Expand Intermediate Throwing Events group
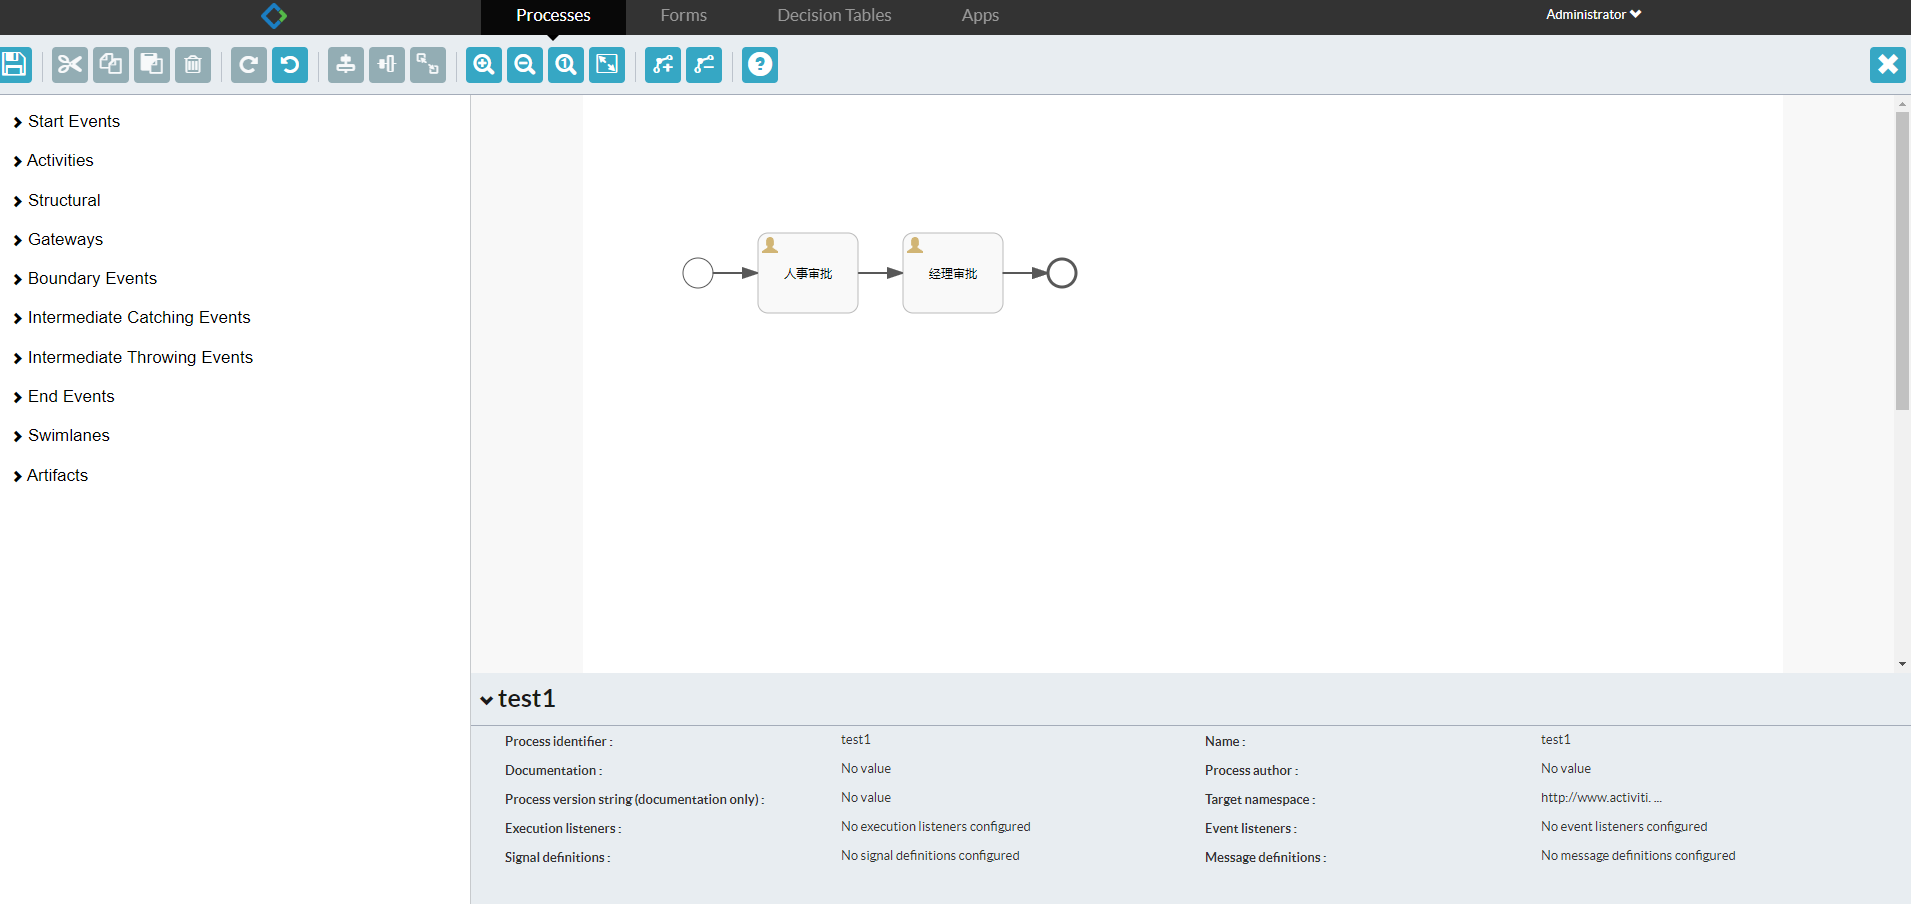The height and width of the screenshot is (904, 1911). tap(133, 358)
